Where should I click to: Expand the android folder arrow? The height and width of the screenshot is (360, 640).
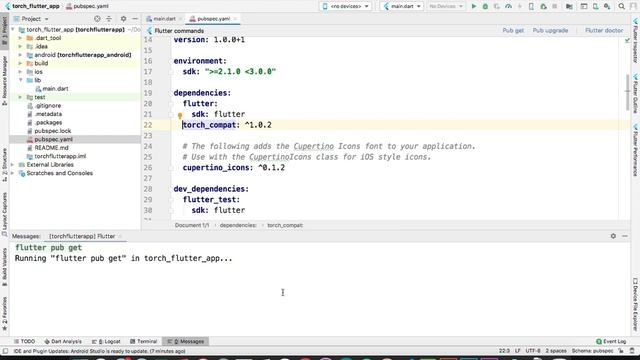tap(20, 55)
